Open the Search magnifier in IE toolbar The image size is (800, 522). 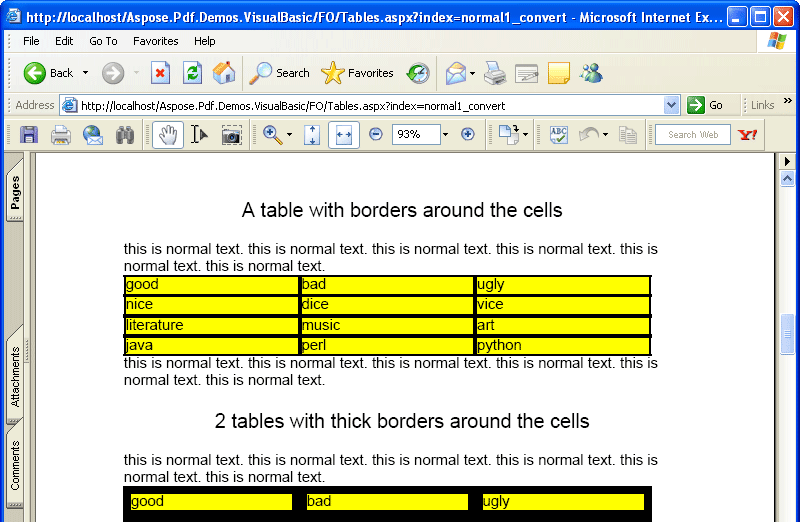tap(279, 73)
